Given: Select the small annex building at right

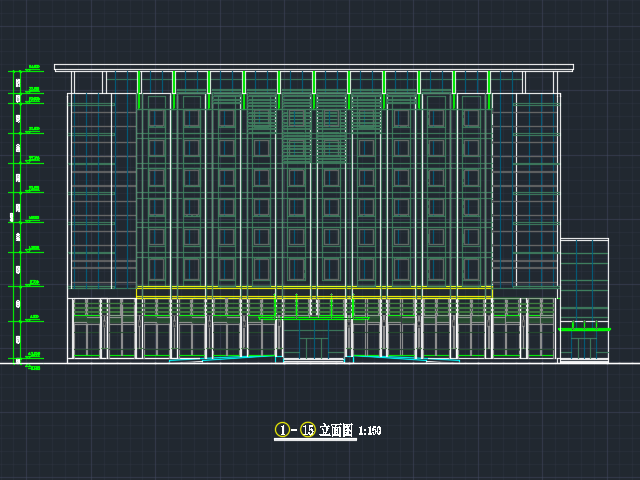Looking at the screenshot, I should [584, 299].
